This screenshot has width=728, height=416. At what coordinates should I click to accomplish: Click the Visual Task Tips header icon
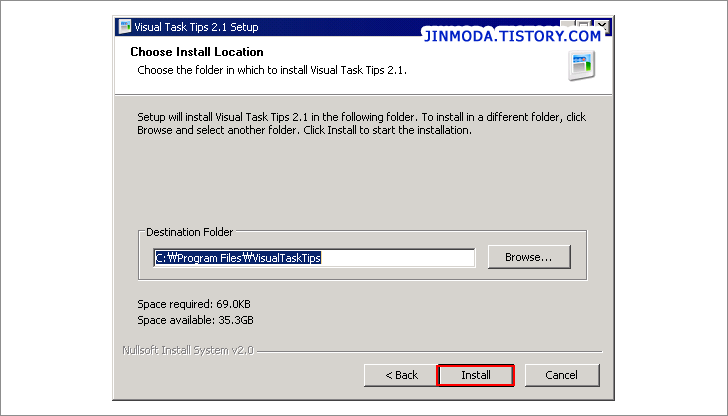pos(582,65)
